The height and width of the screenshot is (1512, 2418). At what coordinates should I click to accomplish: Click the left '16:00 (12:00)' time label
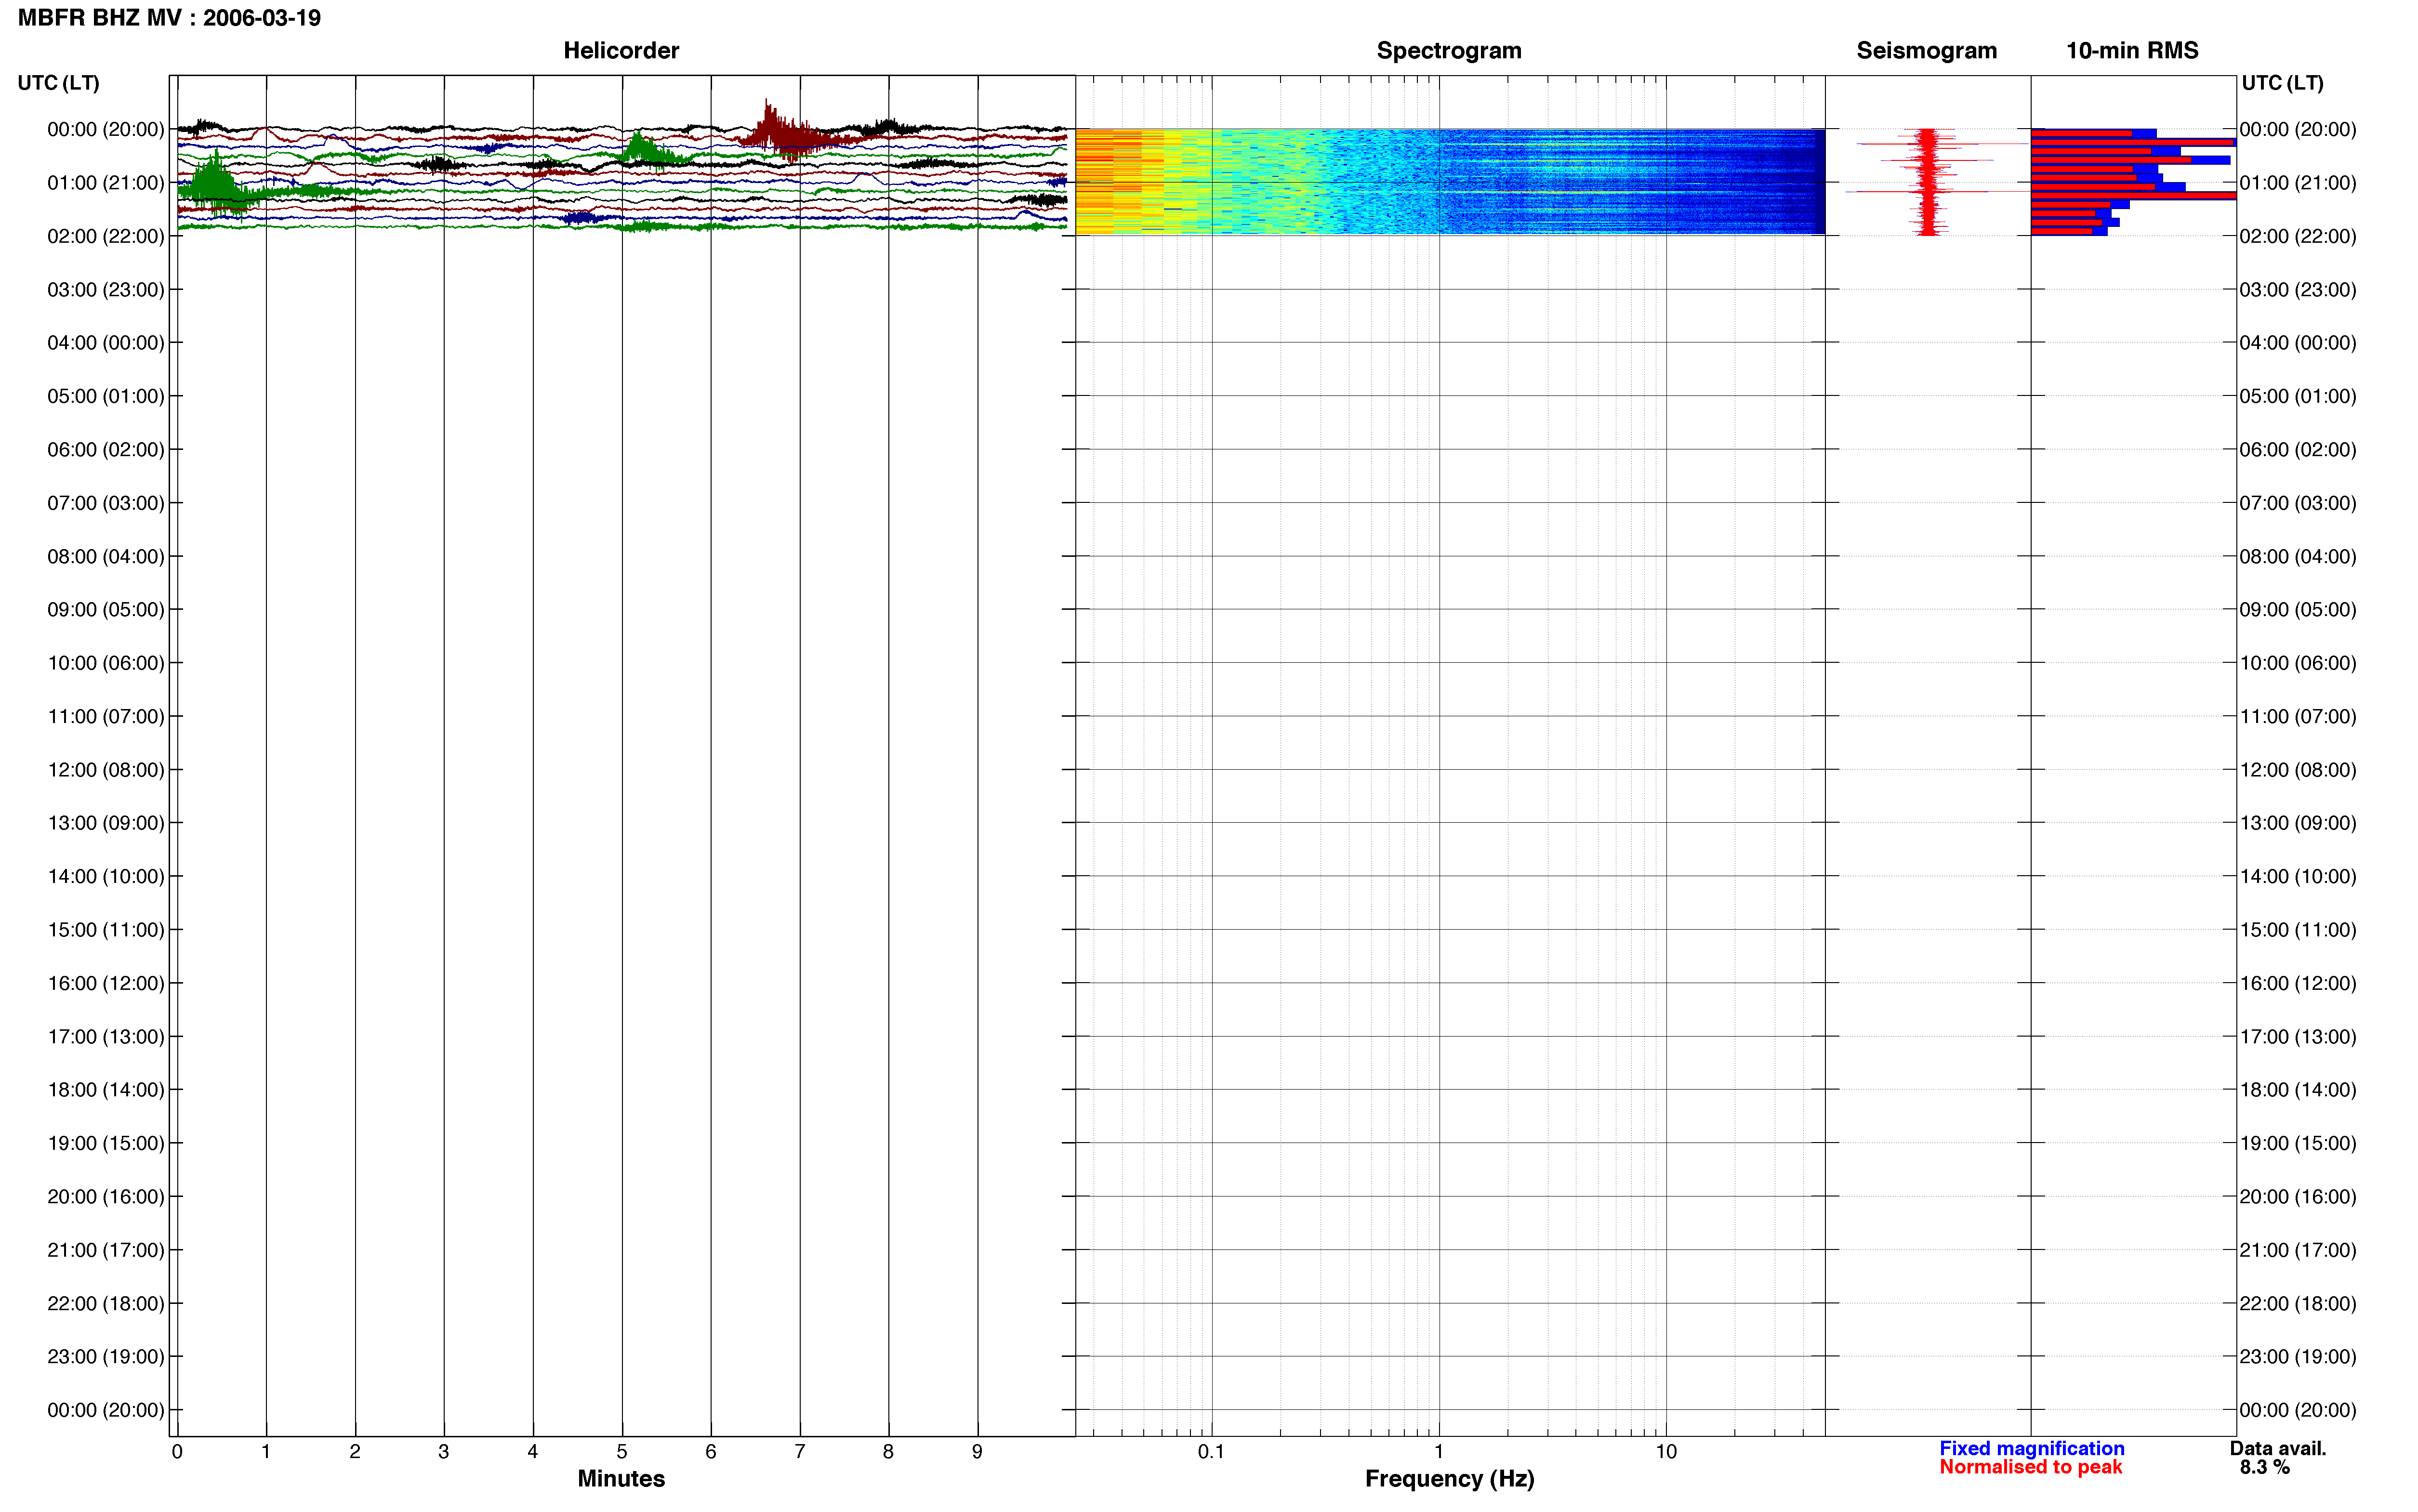pyautogui.click(x=106, y=984)
